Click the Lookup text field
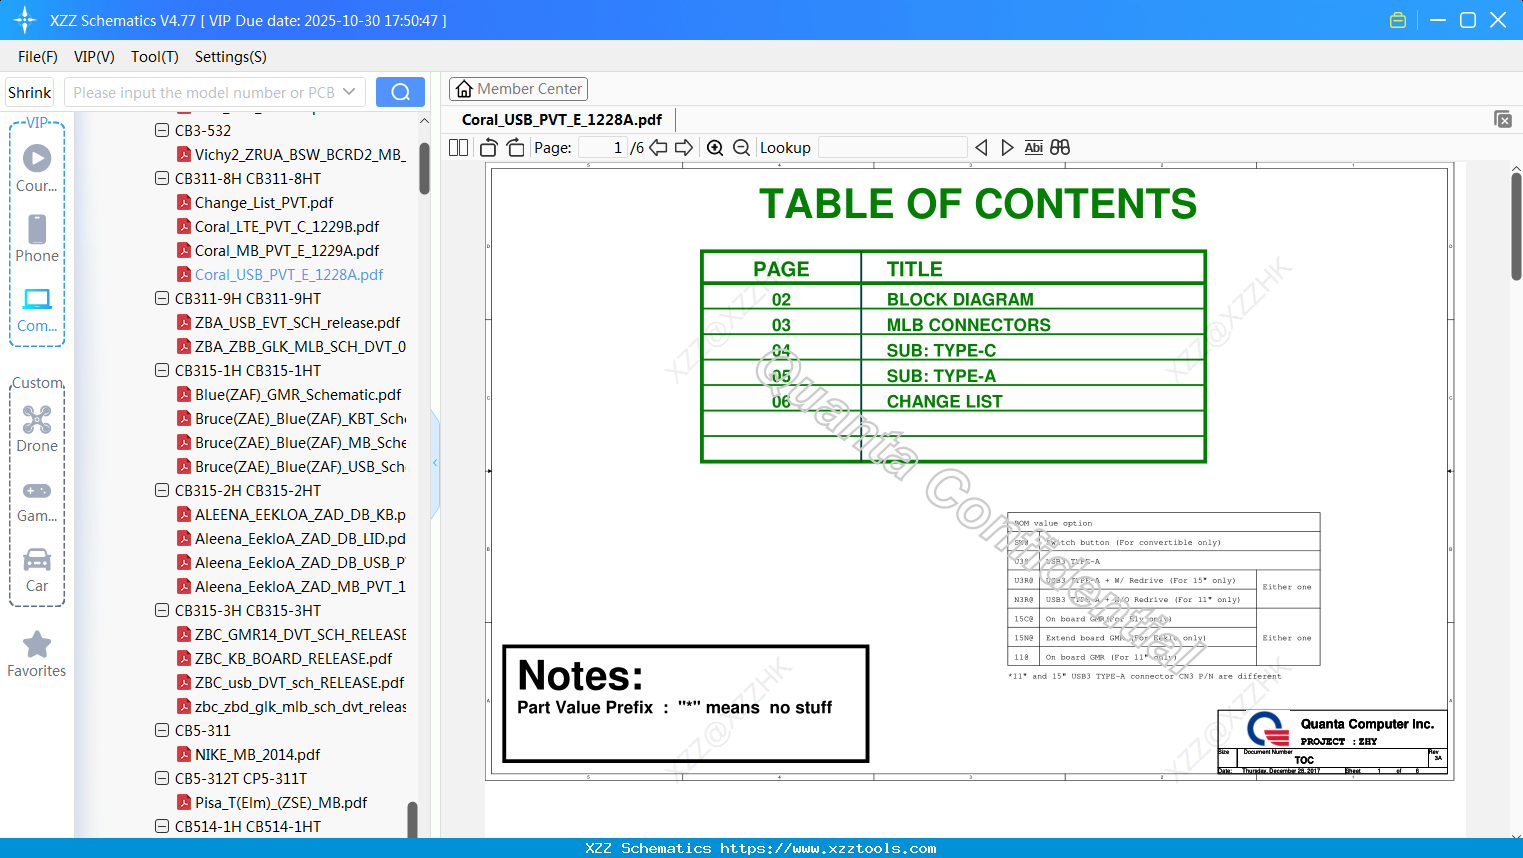This screenshot has width=1523, height=858. point(893,148)
